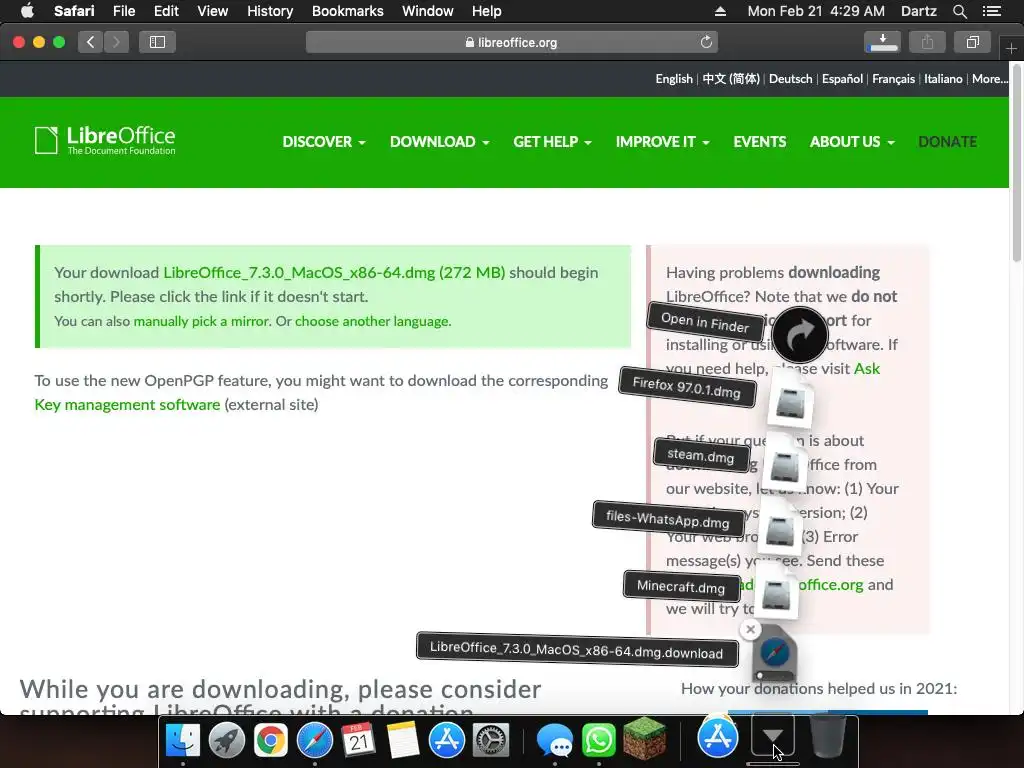The height and width of the screenshot is (768, 1024).
Task: Open the More... languages list
Action: point(990,78)
